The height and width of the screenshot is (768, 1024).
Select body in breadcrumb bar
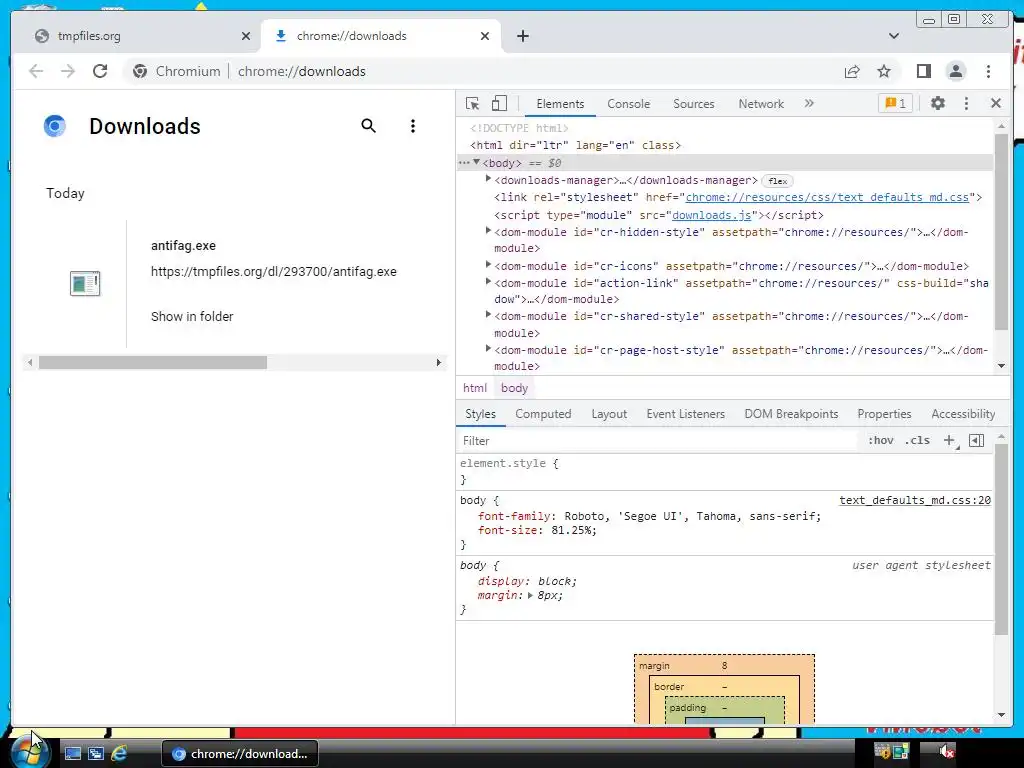(x=514, y=388)
